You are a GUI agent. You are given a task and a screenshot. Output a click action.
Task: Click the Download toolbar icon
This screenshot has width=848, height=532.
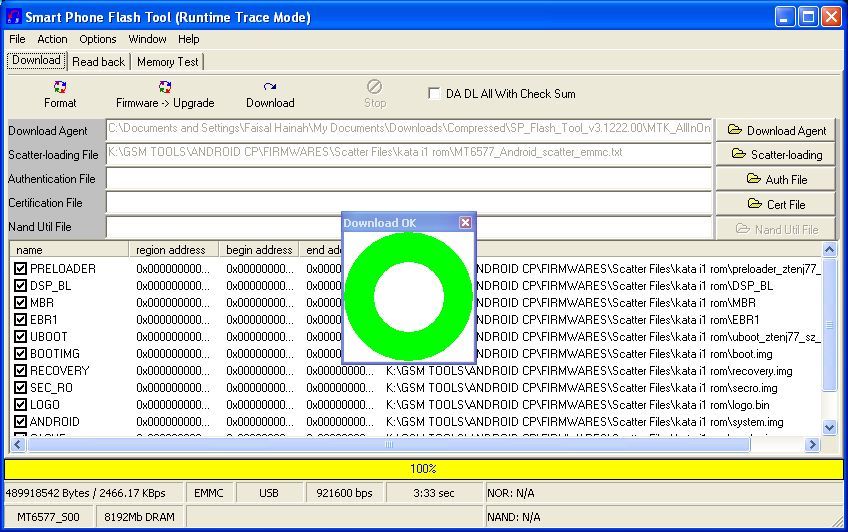point(270,87)
